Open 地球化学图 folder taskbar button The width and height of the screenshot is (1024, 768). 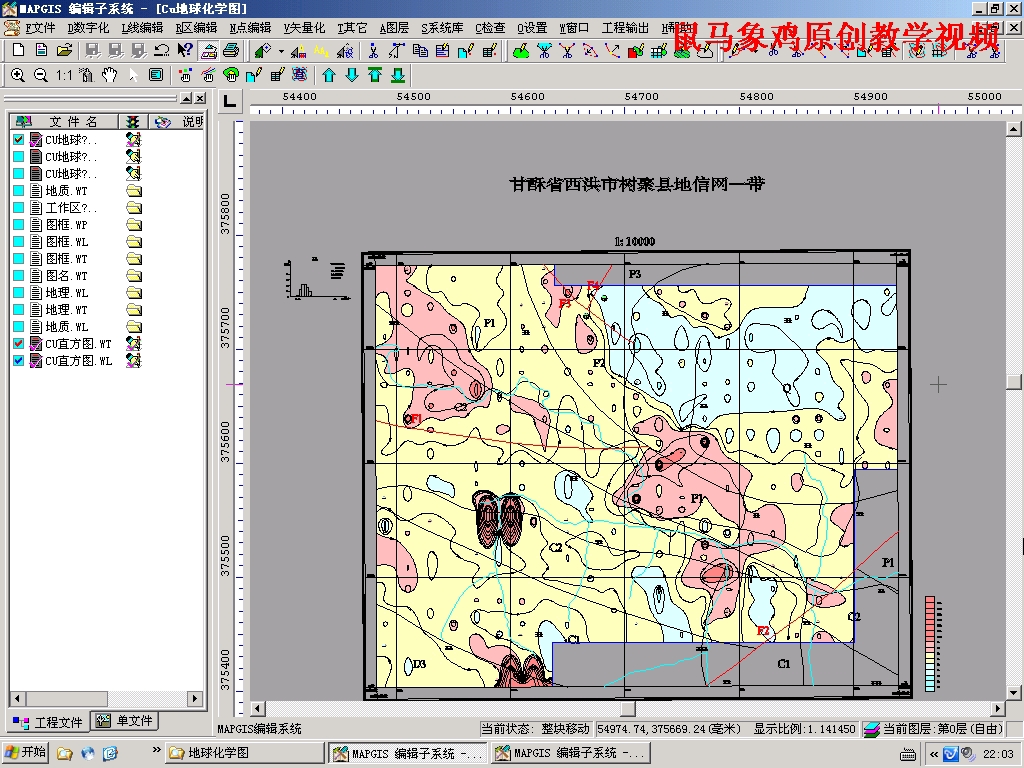[x=244, y=753]
